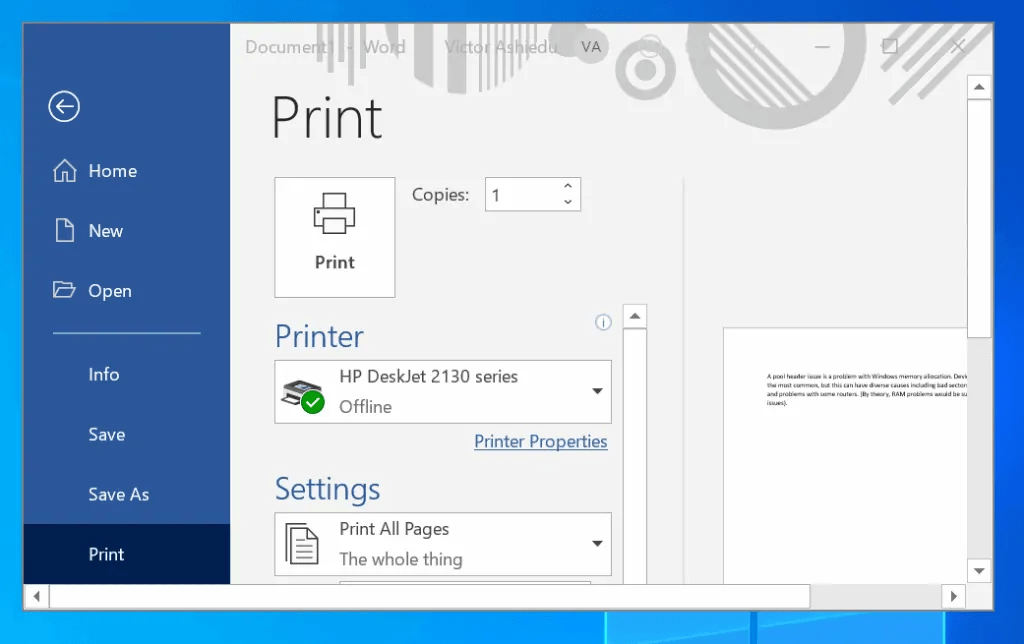
Task: Select the large Print button icon
Action: (334, 213)
